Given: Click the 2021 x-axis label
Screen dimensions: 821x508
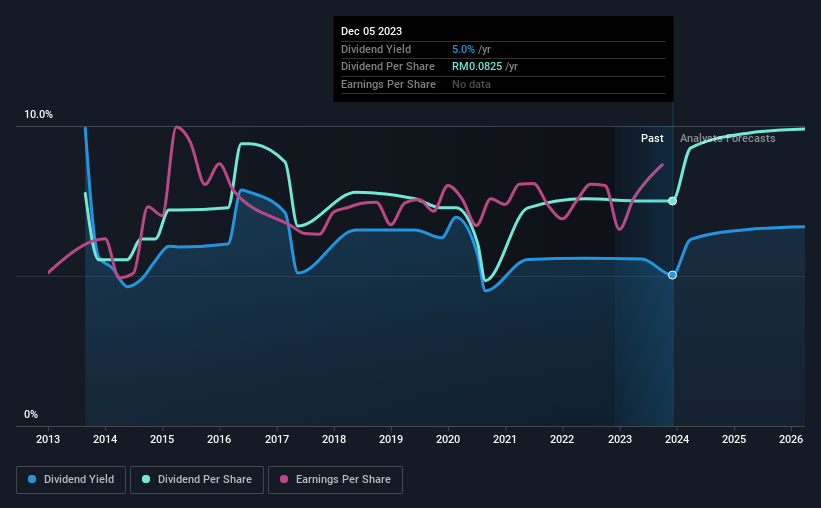Looking at the screenshot, I should coord(505,439).
